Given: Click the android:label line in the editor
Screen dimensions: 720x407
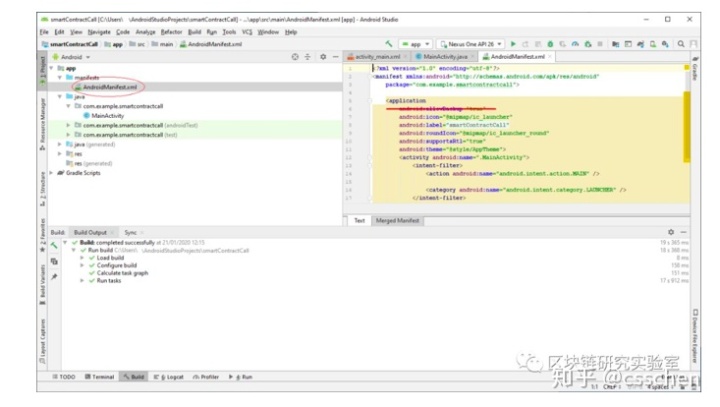Looking at the screenshot, I should click(454, 125).
